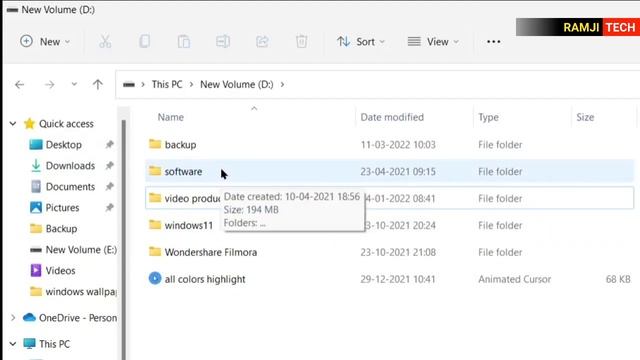
Task: Open Pictures in Quick access
Action: pyautogui.click(x=62, y=208)
